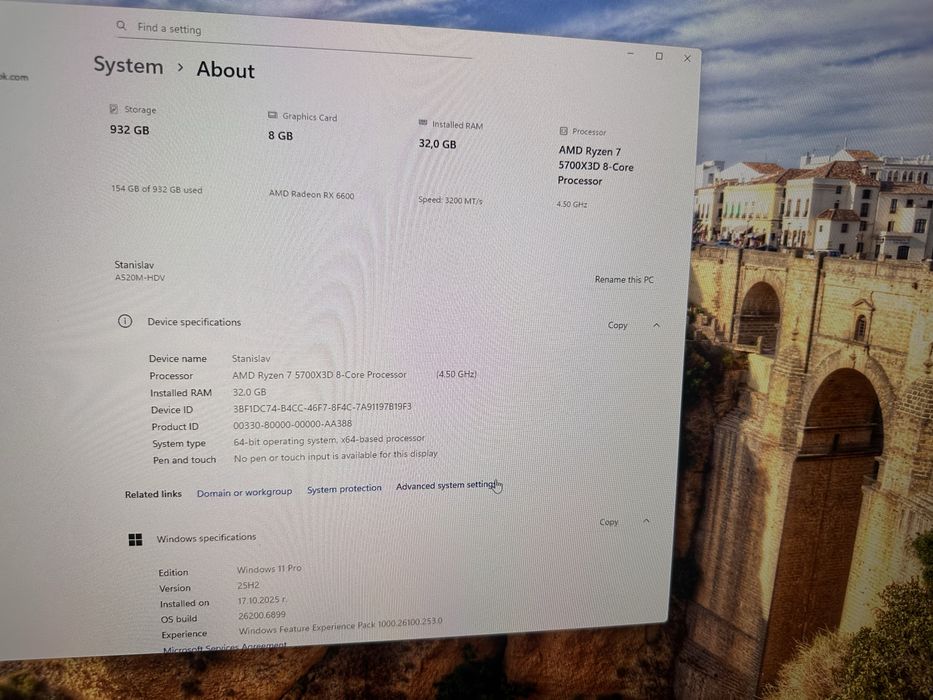Go back to System breadcrumb
Image resolution: width=933 pixels, height=700 pixels.
click(x=128, y=65)
